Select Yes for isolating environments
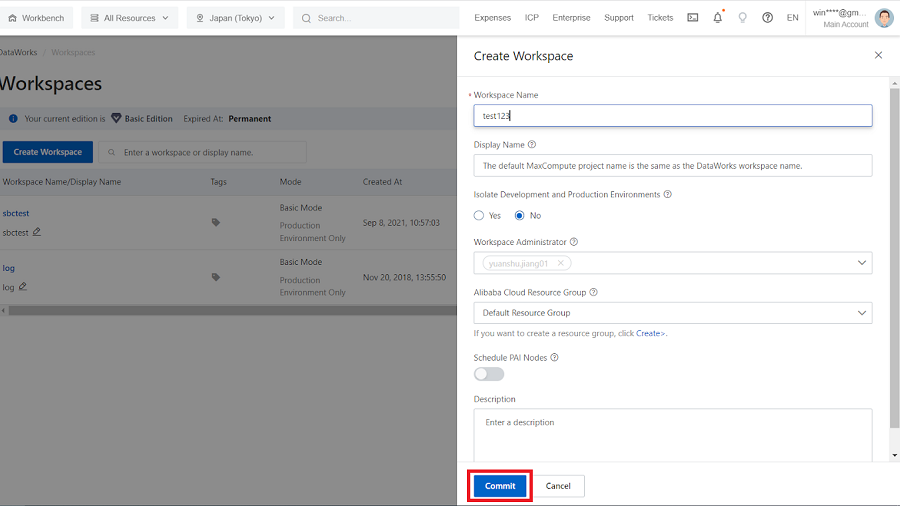Screen dimensions: 900x506 pos(479,216)
